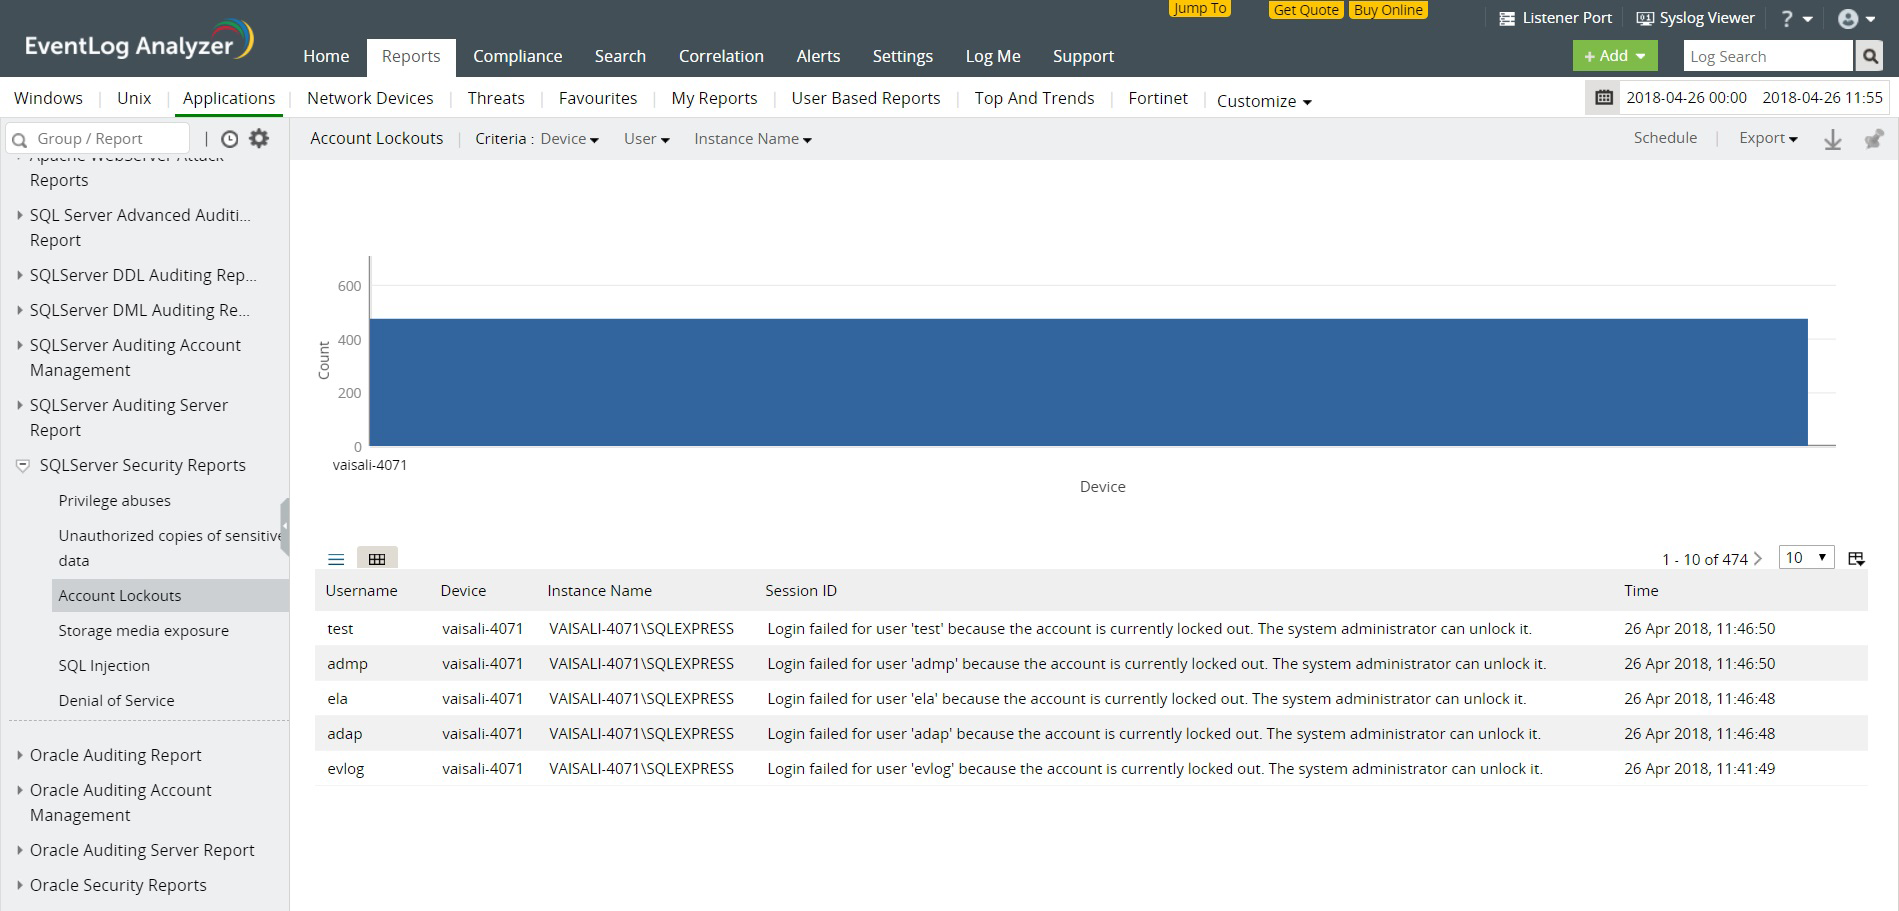Switch to list view icon
Screen dimensions: 1899x911
tap(336, 559)
